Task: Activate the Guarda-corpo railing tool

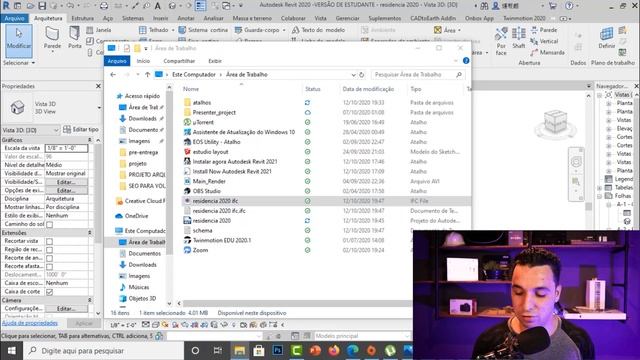Action: pyautogui.click(x=257, y=30)
